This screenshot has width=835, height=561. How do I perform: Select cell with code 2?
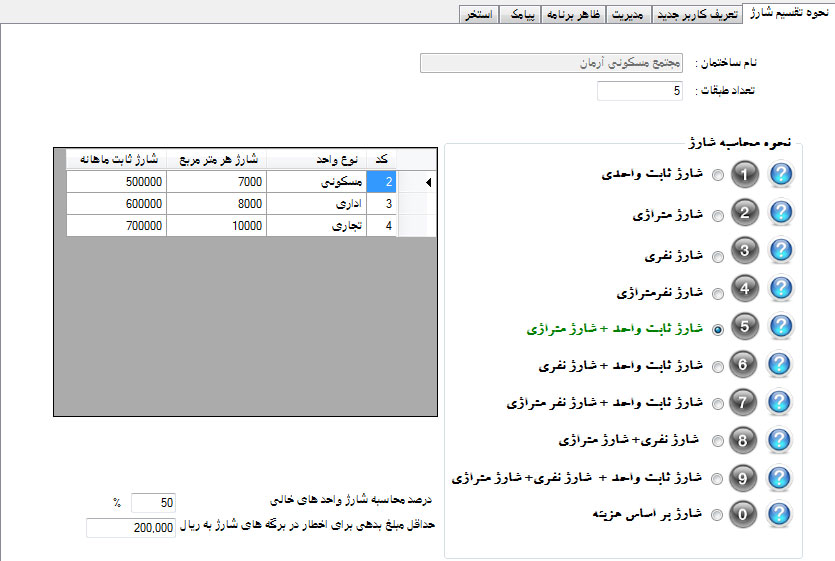tap(381, 182)
